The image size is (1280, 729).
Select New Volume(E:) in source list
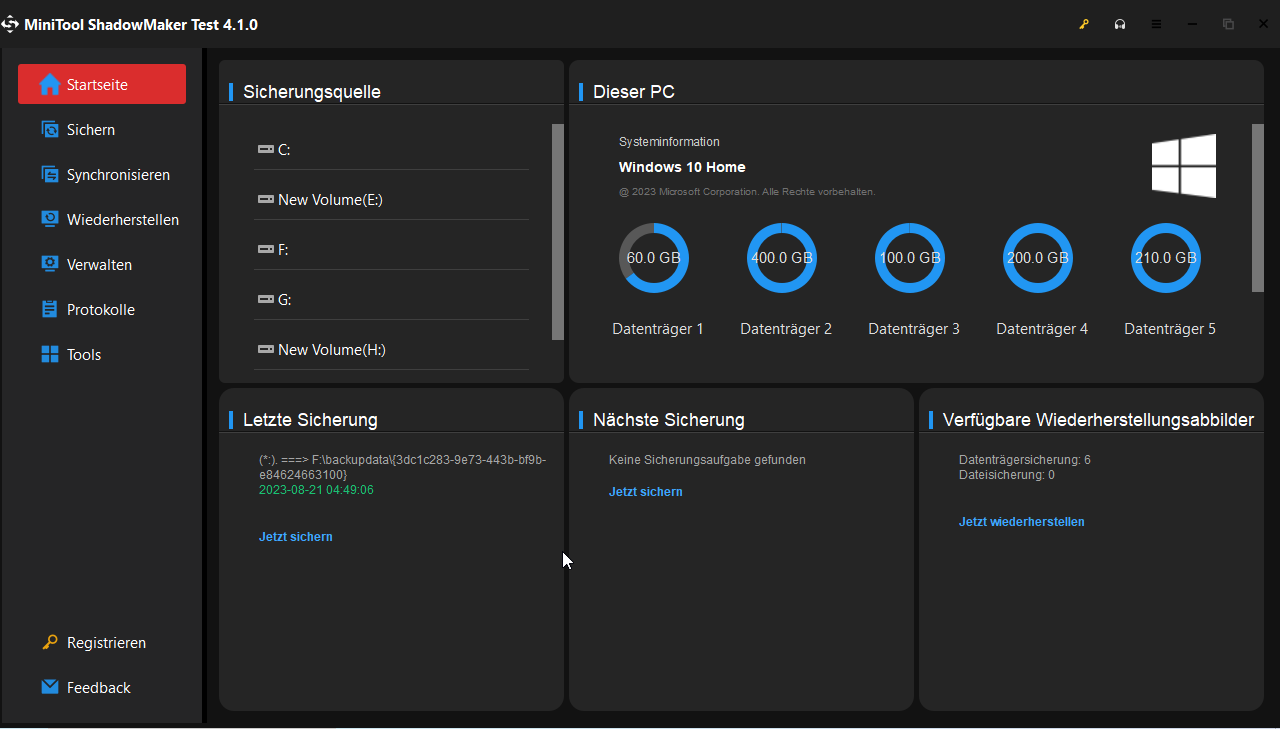click(x=391, y=200)
